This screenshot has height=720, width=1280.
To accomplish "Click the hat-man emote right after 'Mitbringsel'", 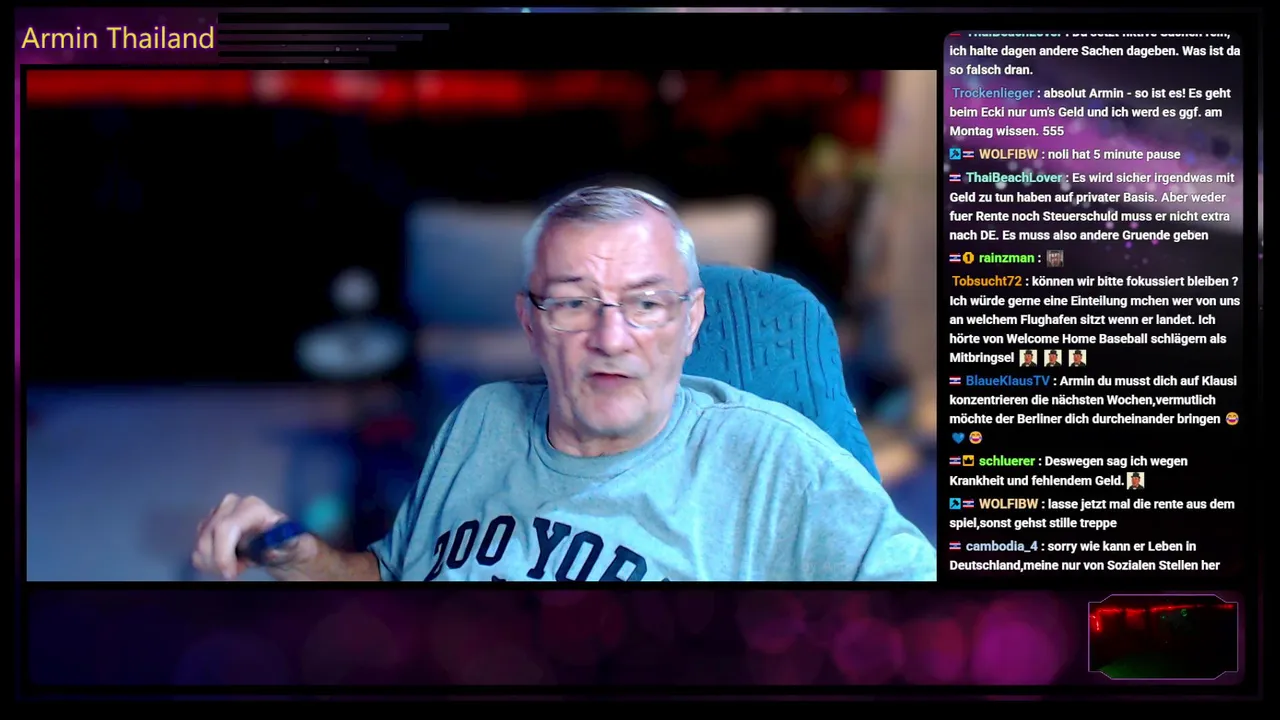I will click(x=1028, y=358).
